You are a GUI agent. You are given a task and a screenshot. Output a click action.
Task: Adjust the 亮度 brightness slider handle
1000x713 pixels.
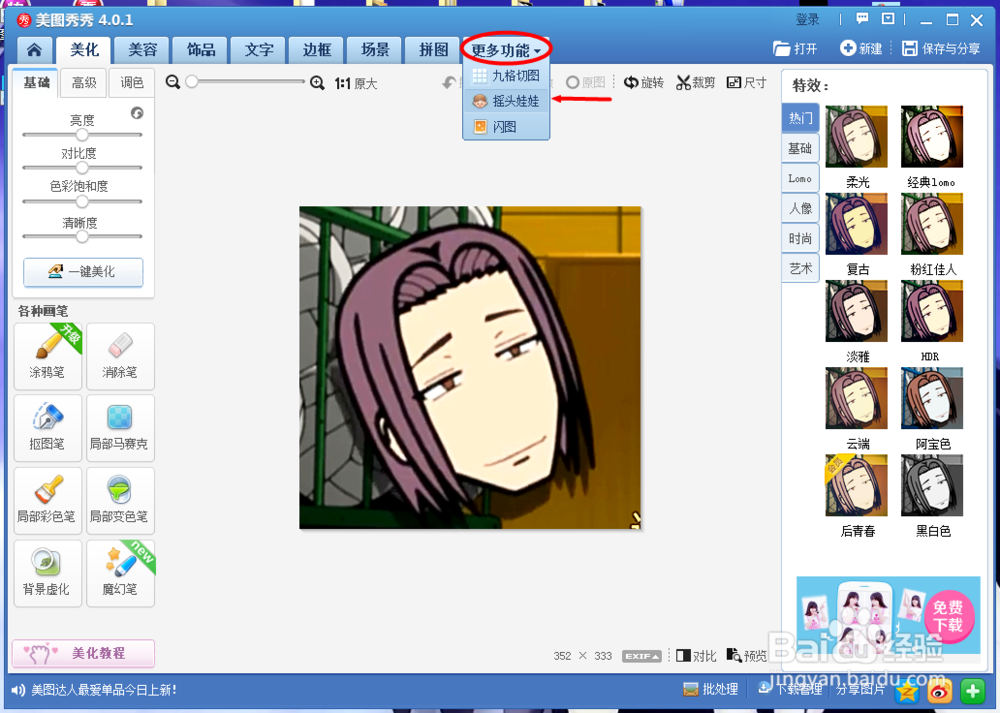[82, 135]
